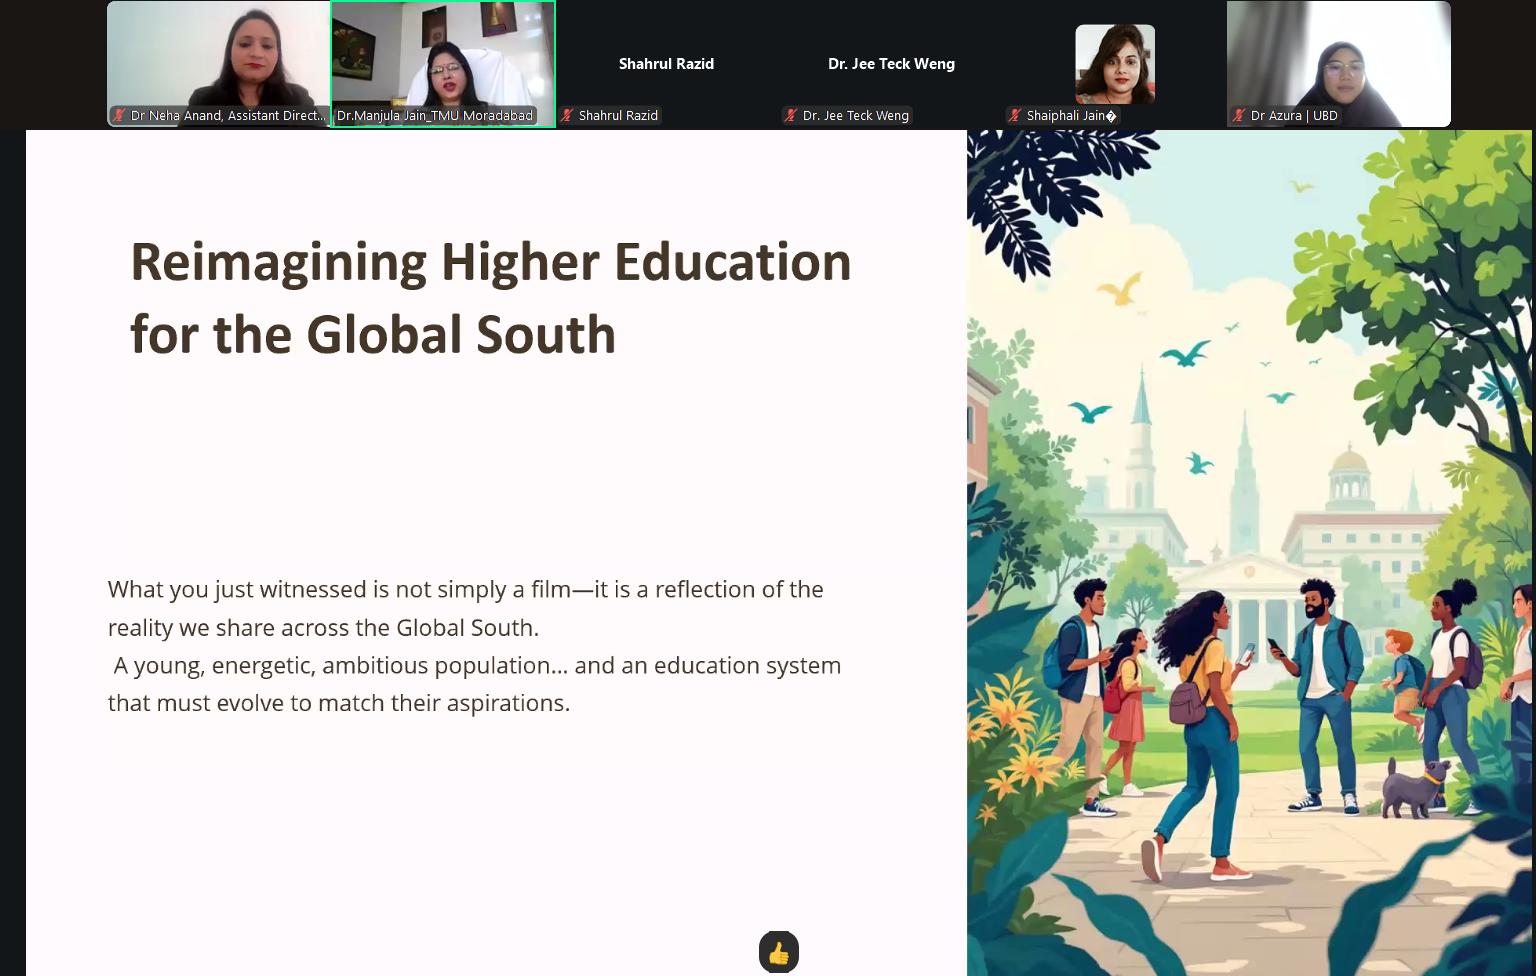Click the muted mic icon beside Dr. Jee Teck Weng

pyautogui.click(x=791, y=116)
